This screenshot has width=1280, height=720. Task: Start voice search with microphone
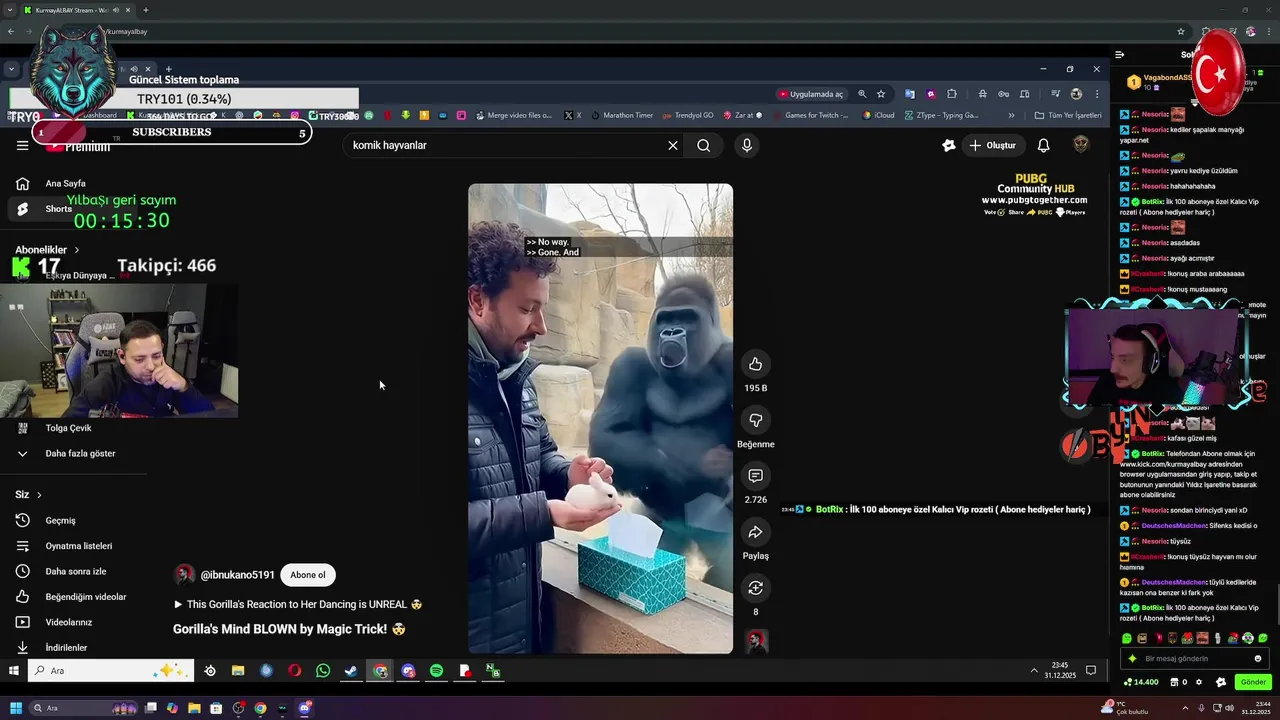[746, 145]
